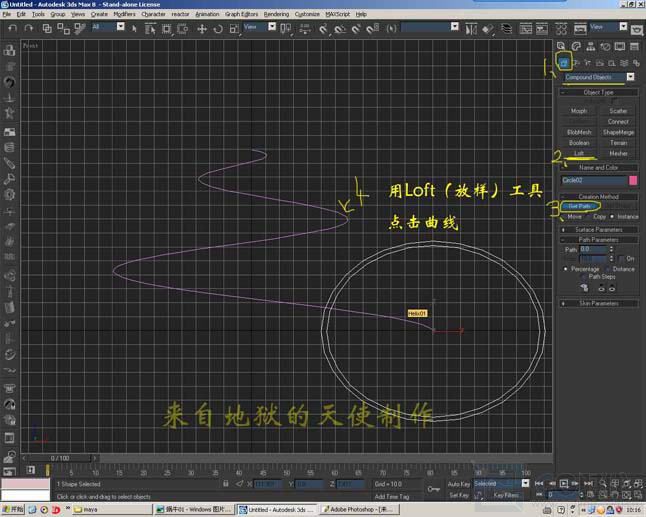Select the Lights category icon
Image resolution: width=646 pixels, height=517 pixels.
pos(588,63)
